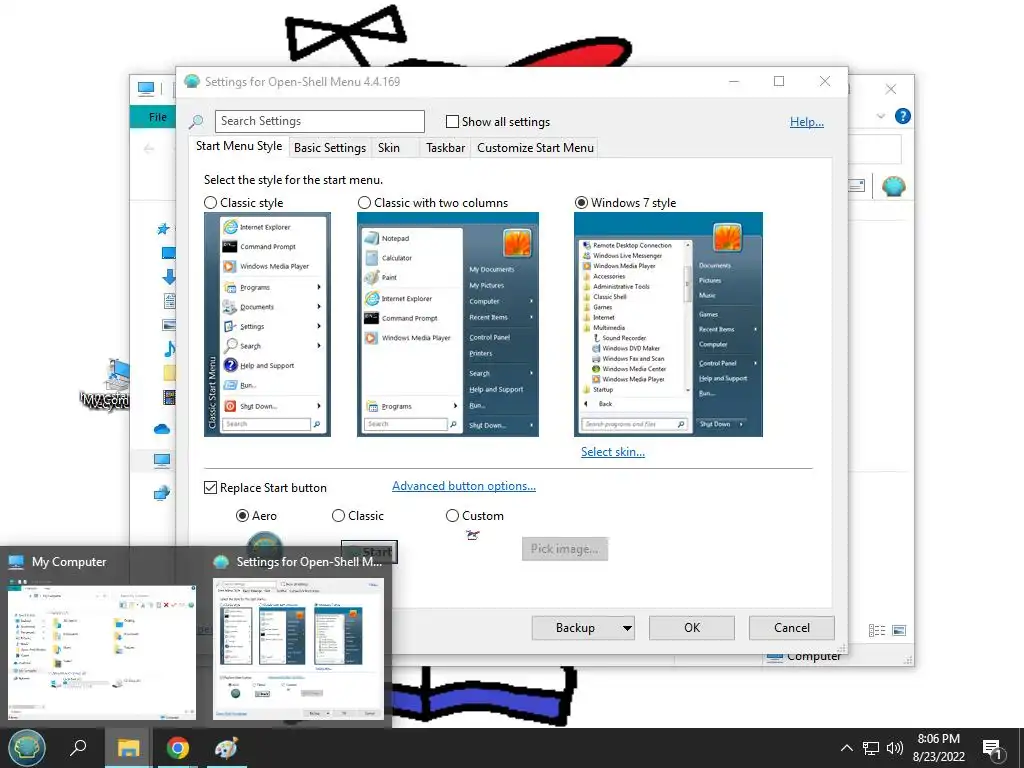Show hidden tray icons chevron
1024x768 pixels.
point(846,748)
